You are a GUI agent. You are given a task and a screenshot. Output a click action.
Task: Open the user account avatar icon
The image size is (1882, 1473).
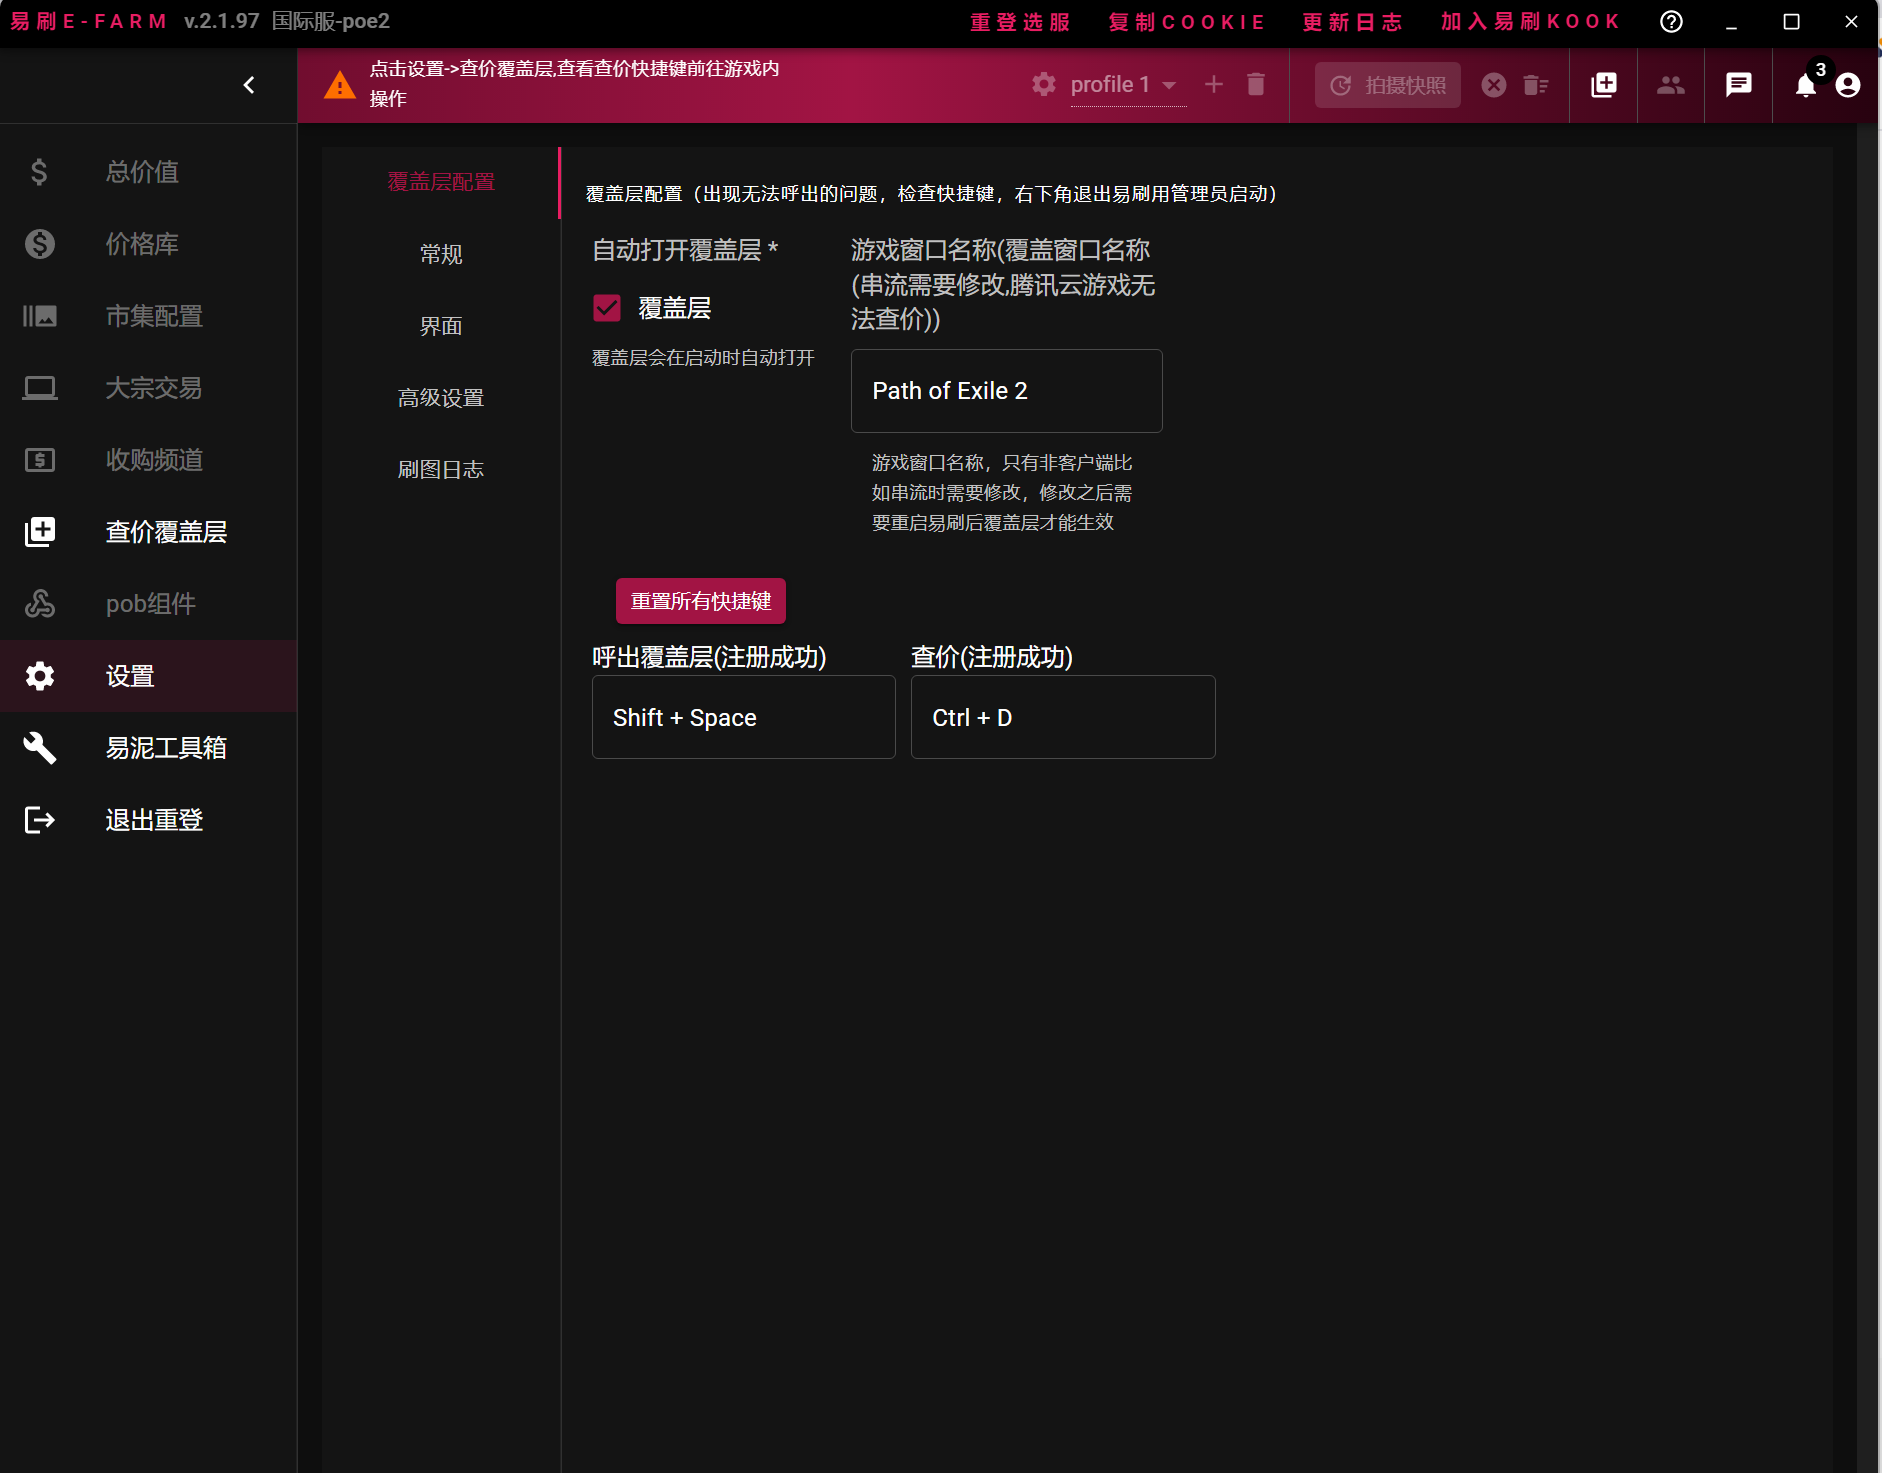1848,85
